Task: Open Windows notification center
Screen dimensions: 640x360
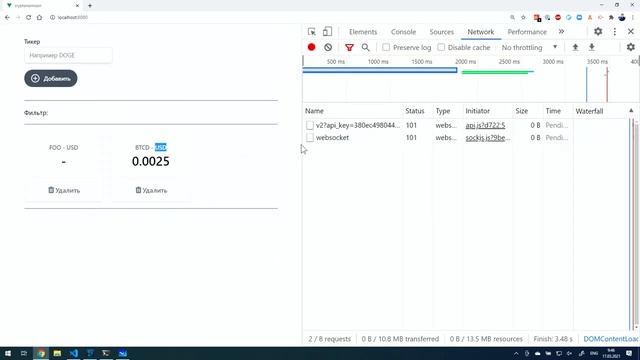Action: coord(629,353)
